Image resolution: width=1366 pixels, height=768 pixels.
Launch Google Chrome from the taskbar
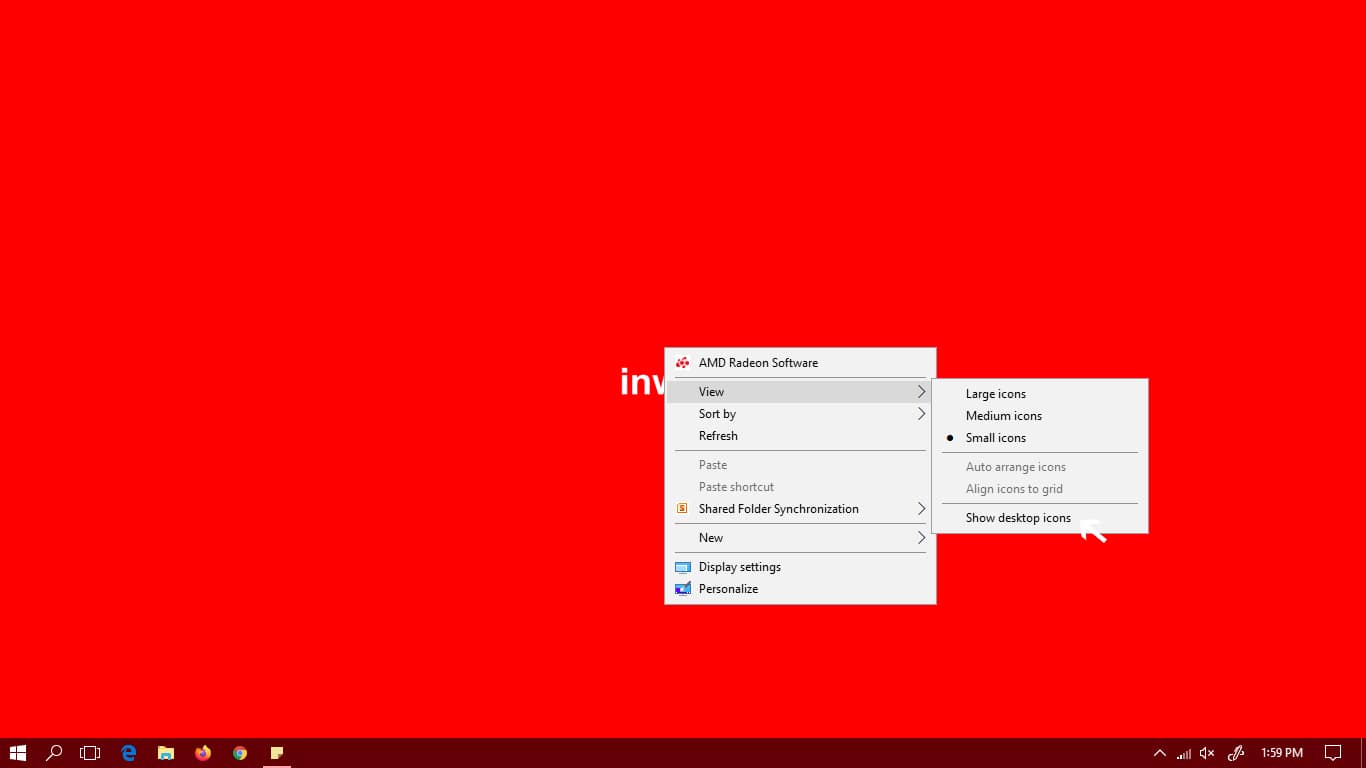(x=239, y=752)
